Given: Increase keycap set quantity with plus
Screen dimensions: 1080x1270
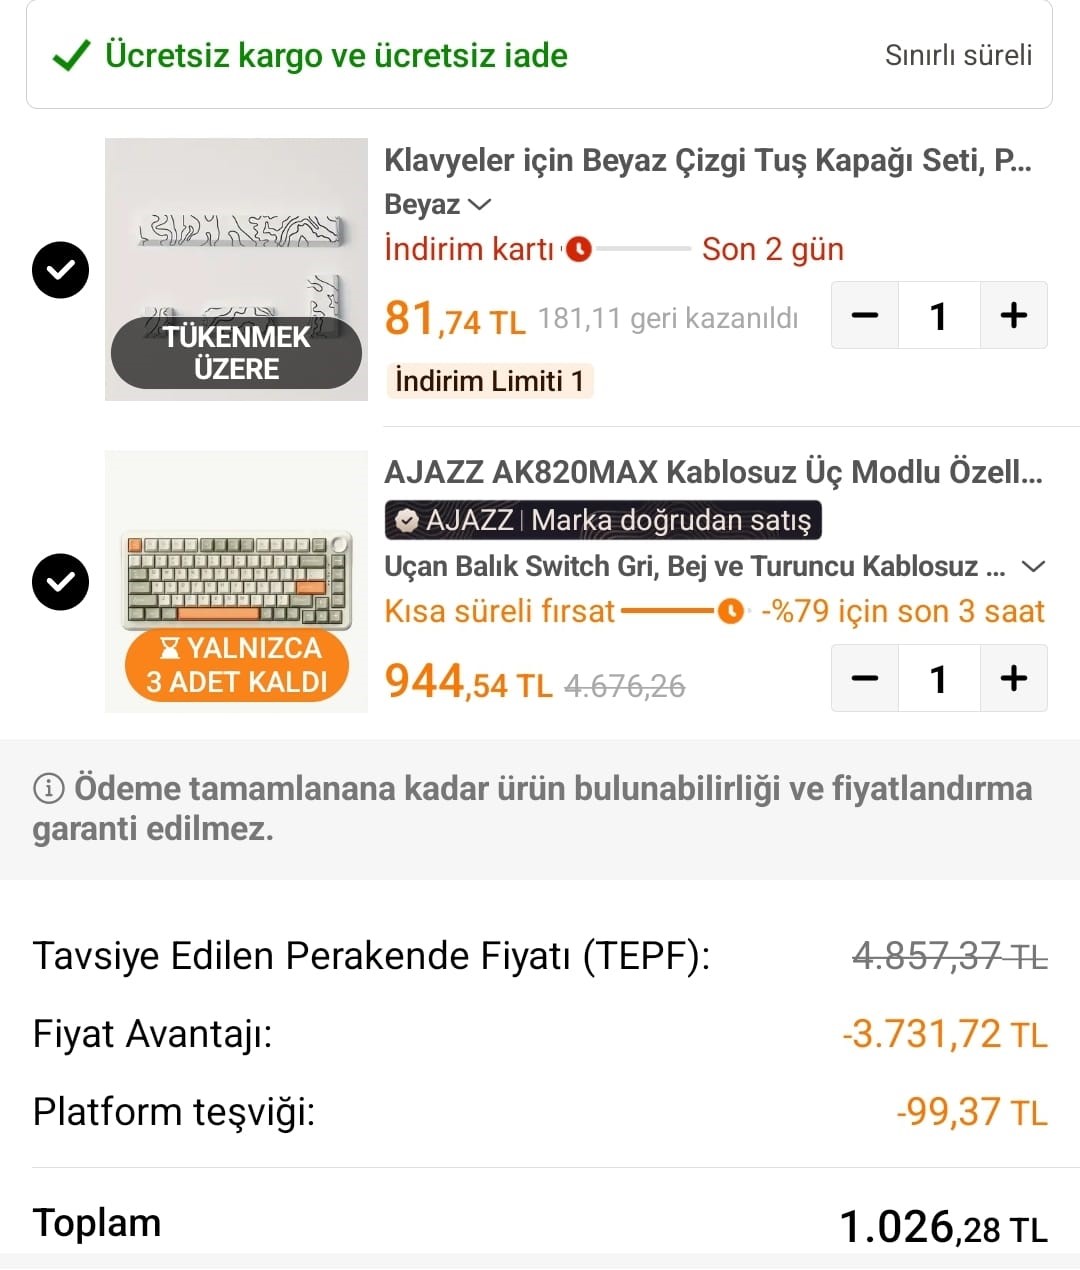Looking at the screenshot, I should pos(1013,316).
